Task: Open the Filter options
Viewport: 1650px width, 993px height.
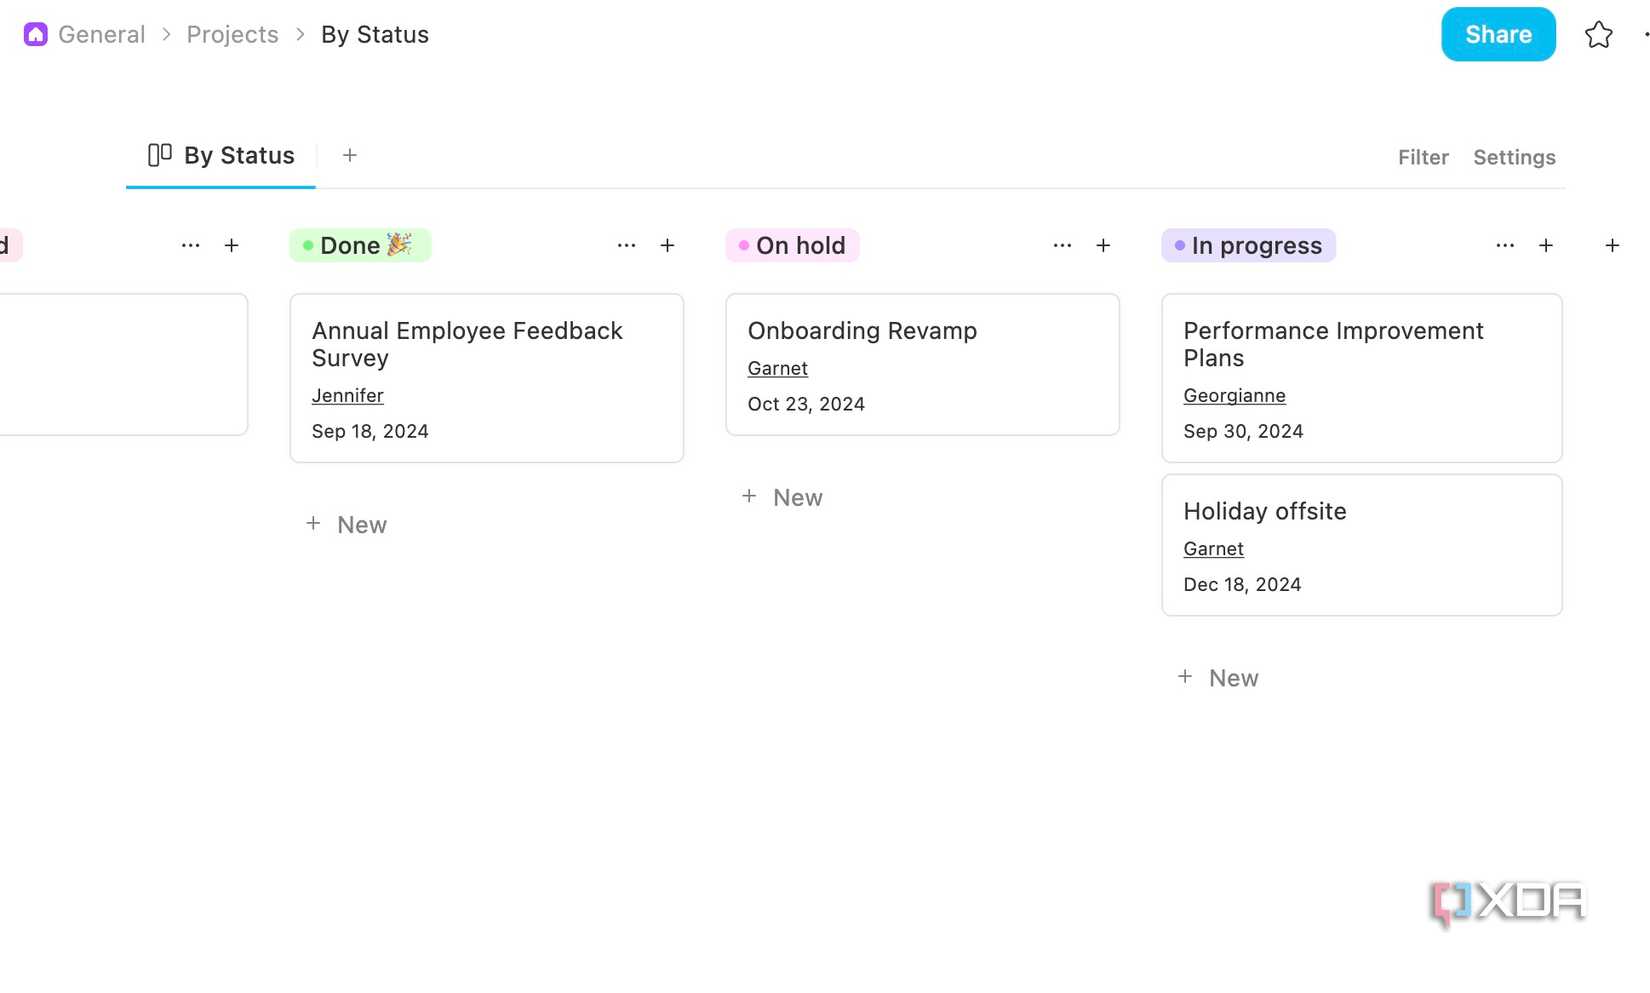Action: (1422, 158)
